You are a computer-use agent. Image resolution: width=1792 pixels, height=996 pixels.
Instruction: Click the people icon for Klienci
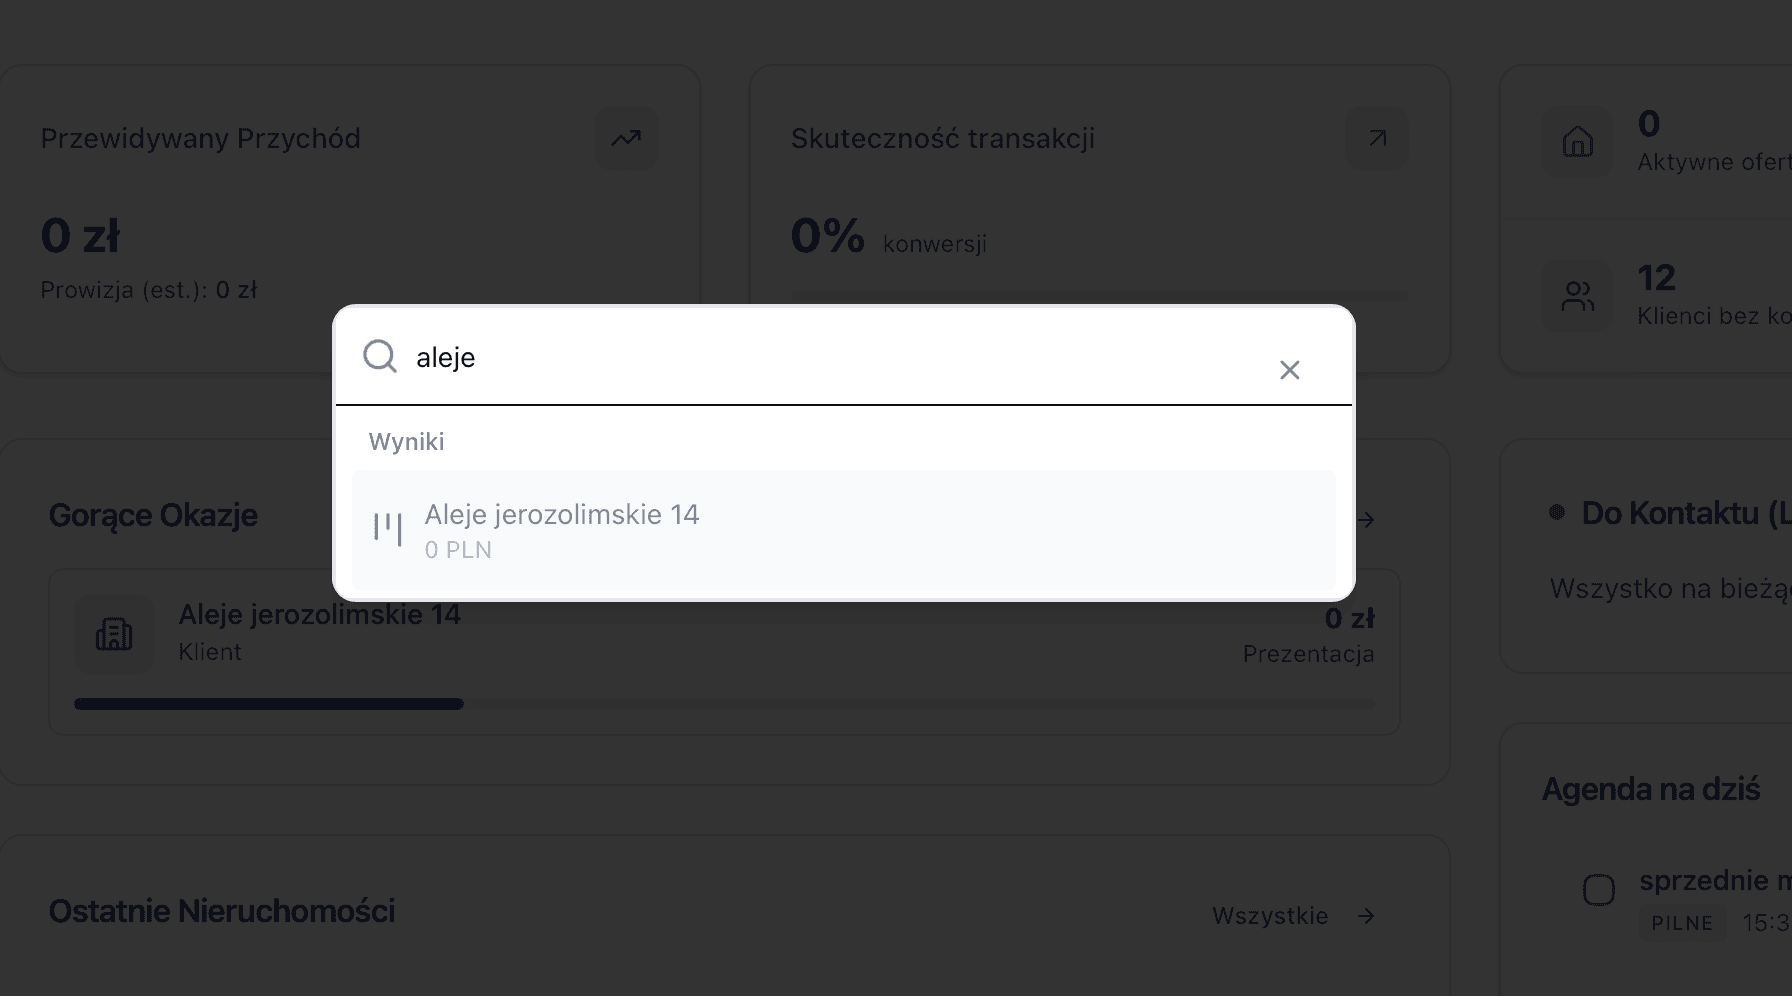[1577, 296]
